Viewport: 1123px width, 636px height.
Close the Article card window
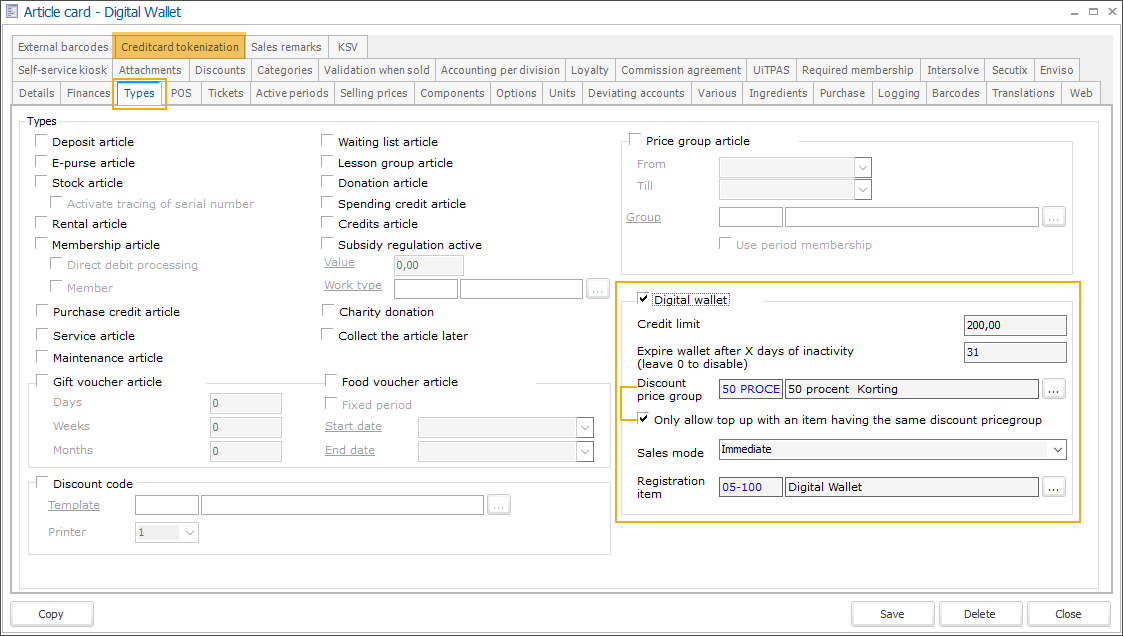click(x=1102, y=13)
